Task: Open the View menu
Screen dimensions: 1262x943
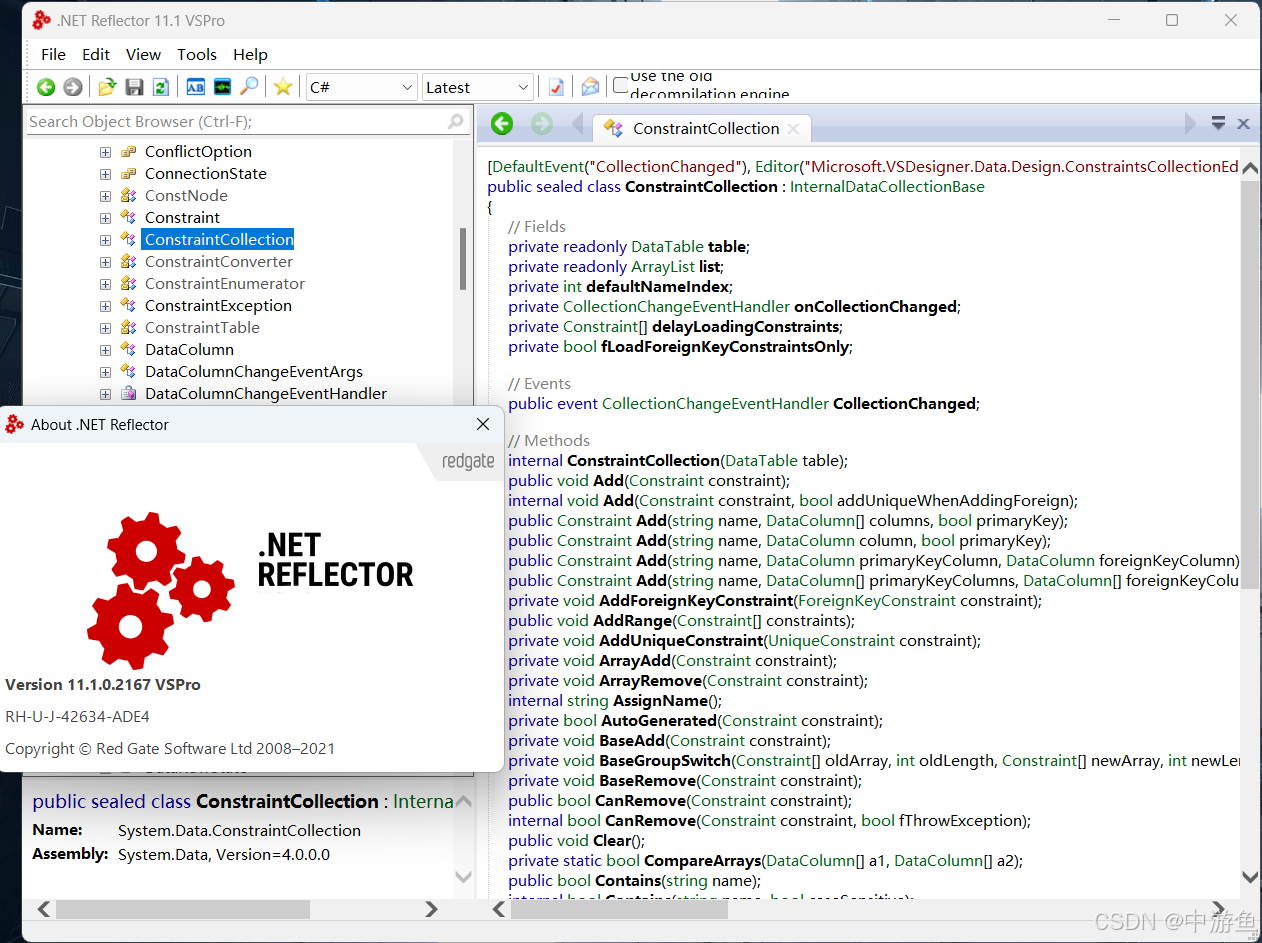Action: coord(143,54)
